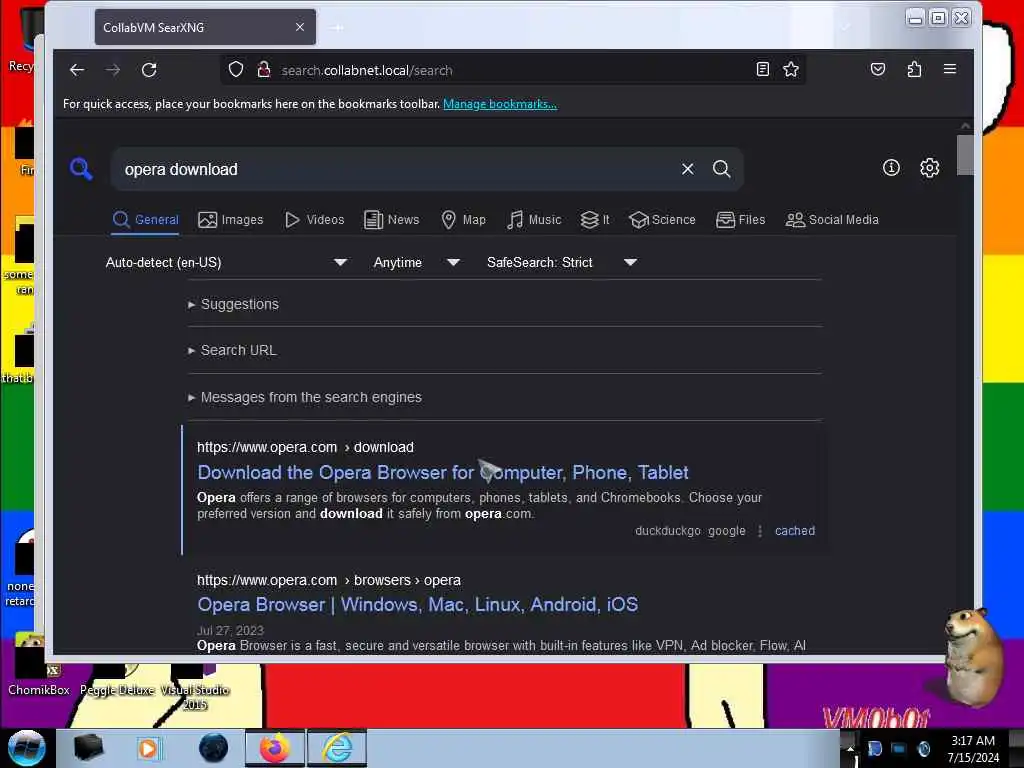Click SearXNG logo magnifier

point(81,168)
